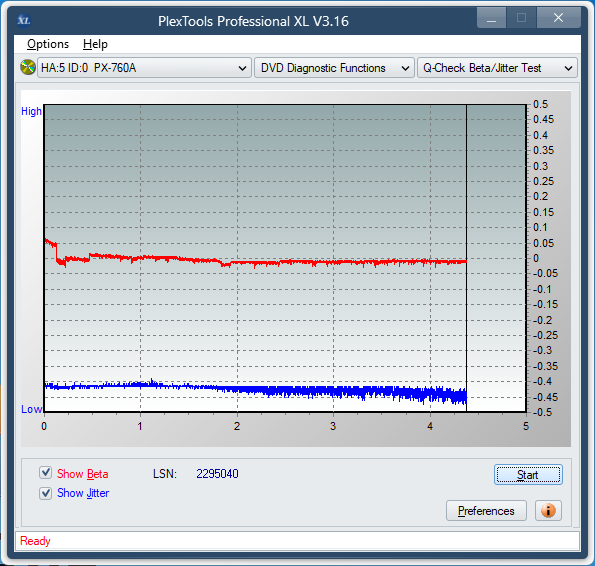Expand the DVD Diagnostic Functions dropdown
This screenshot has width=595, height=566.
pyautogui.click(x=334, y=68)
